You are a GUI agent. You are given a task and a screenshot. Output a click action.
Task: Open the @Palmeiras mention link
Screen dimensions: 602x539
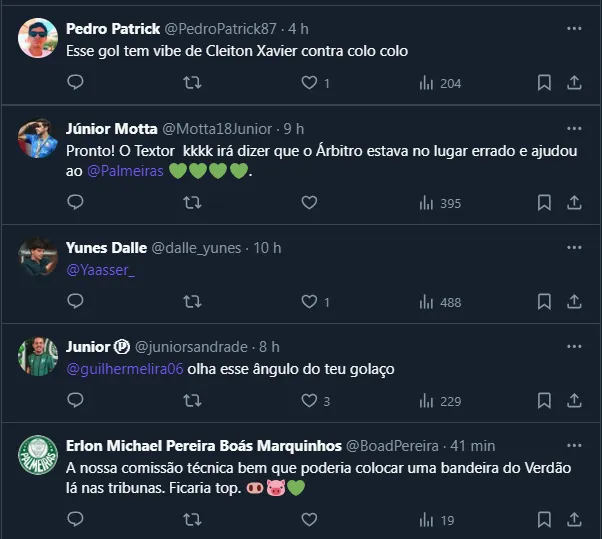(124, 172)
